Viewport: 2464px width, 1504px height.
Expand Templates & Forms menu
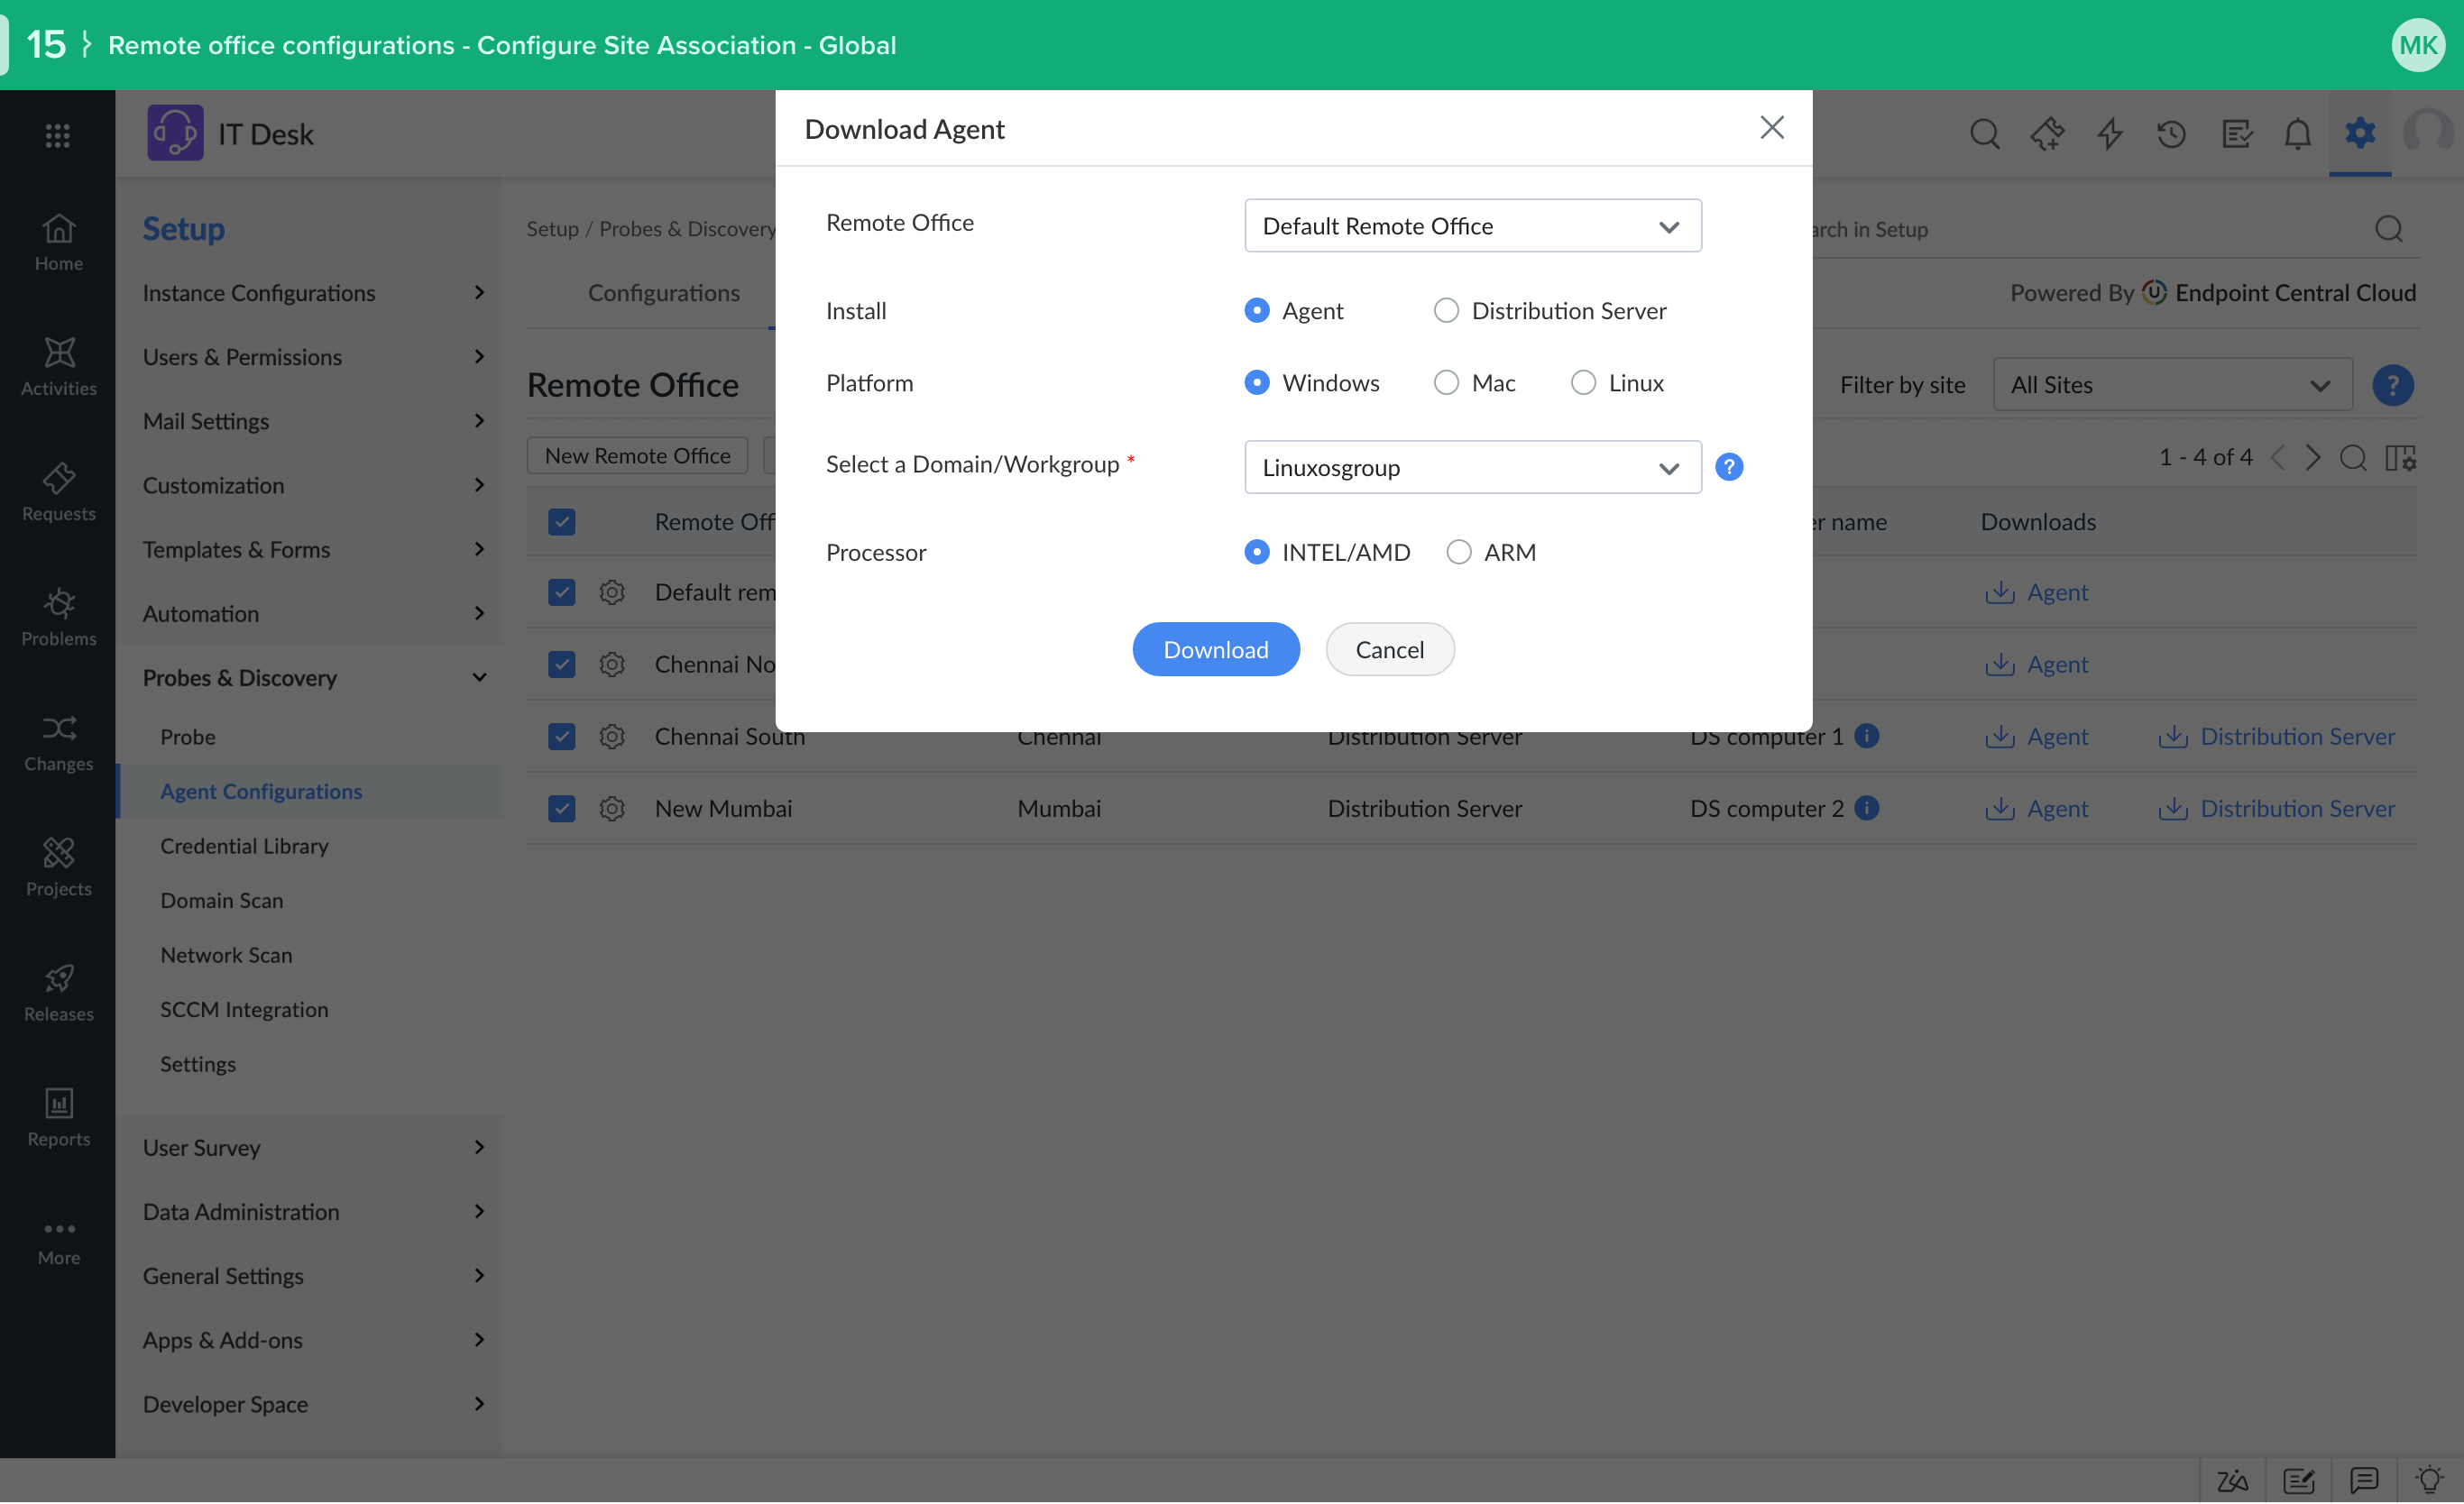pos(312,549)
